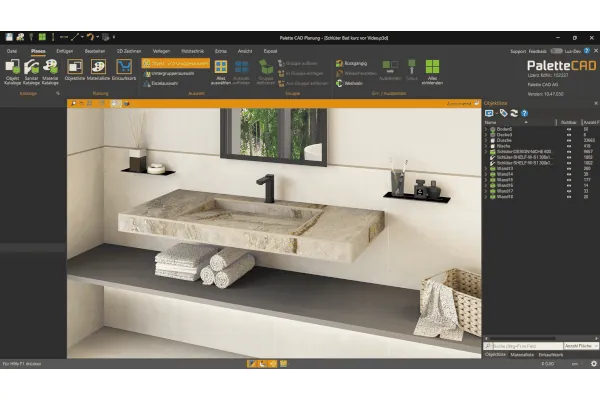Click the blue help icon in Objektliste

[x=525, y=113]
